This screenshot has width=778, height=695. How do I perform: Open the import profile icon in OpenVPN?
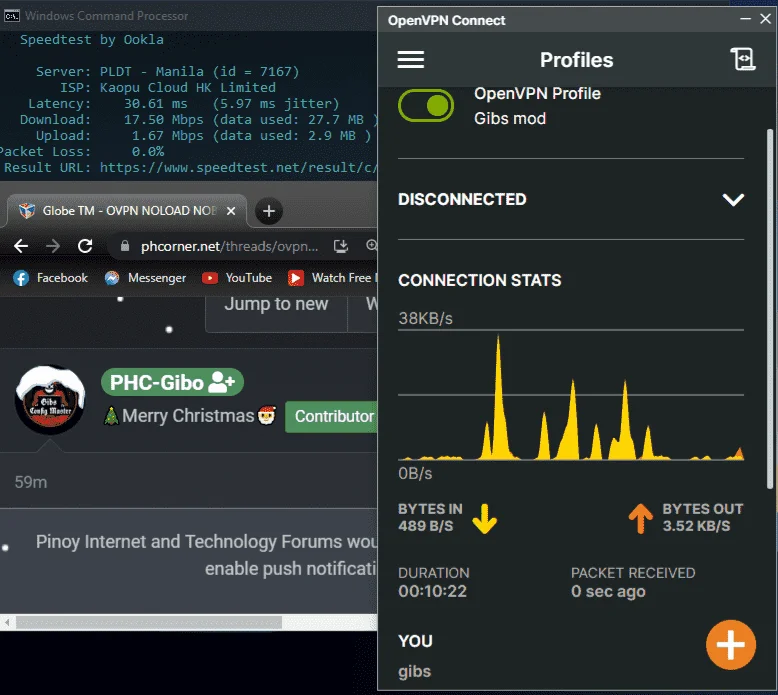[x=743, y=60]
